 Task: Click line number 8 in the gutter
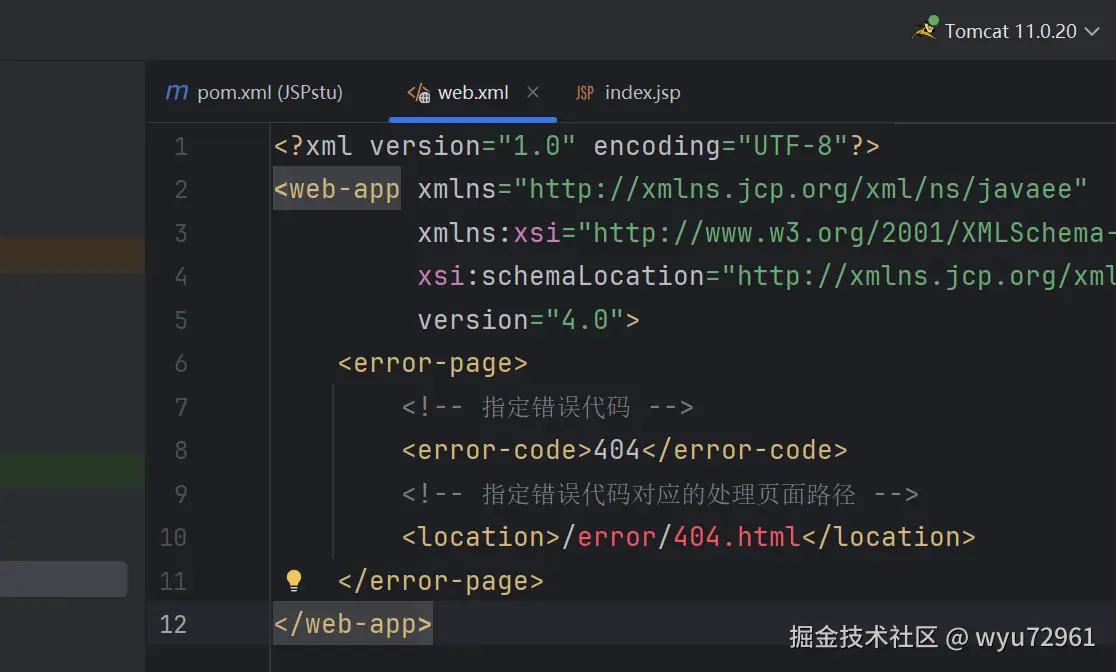pyautogui.click(x=181, y=451)
